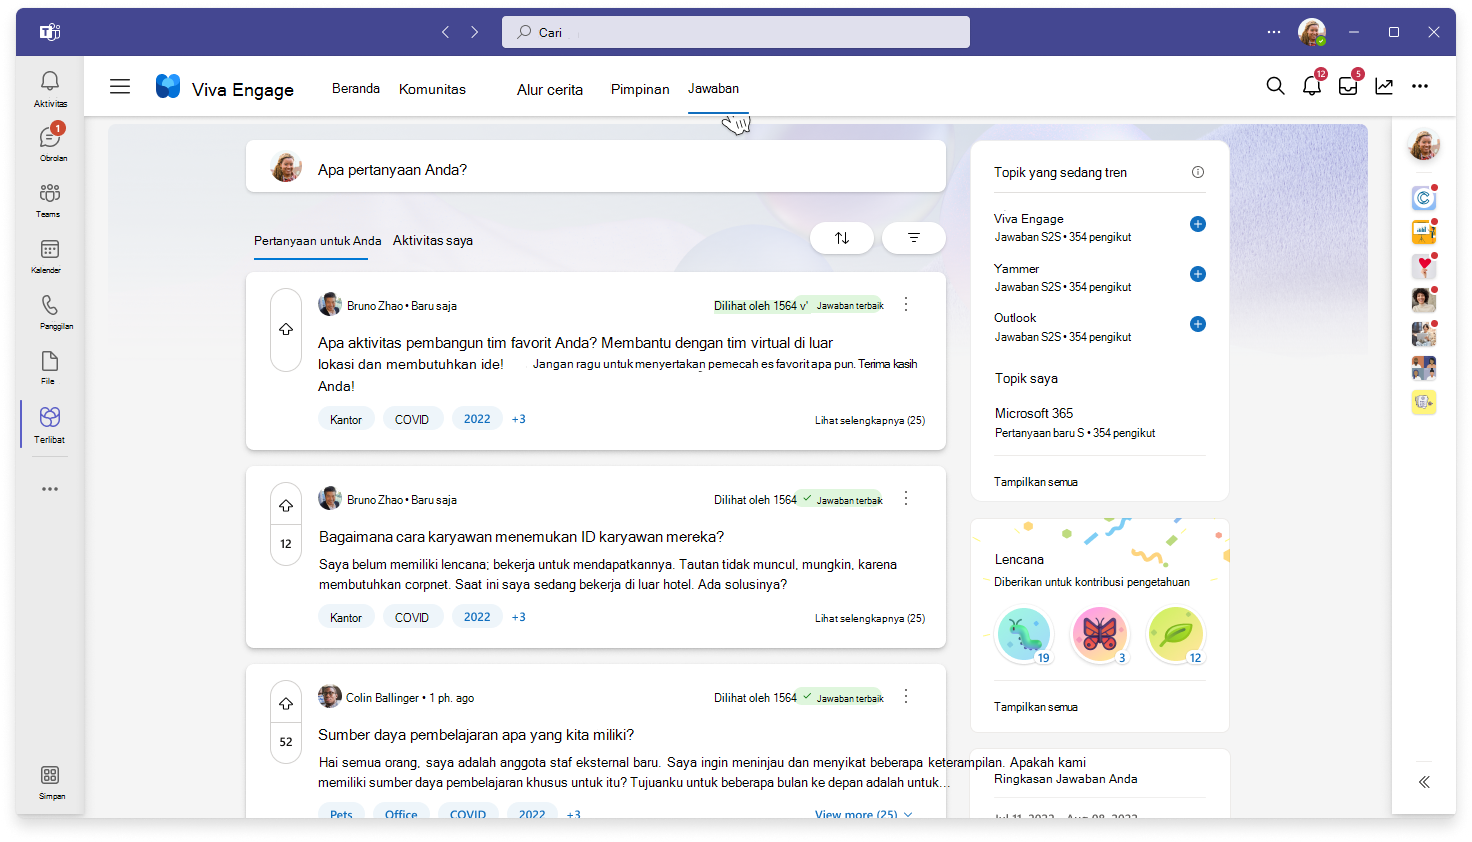Open Aktivitas in the Teams sidebar

tap(50, 88)
